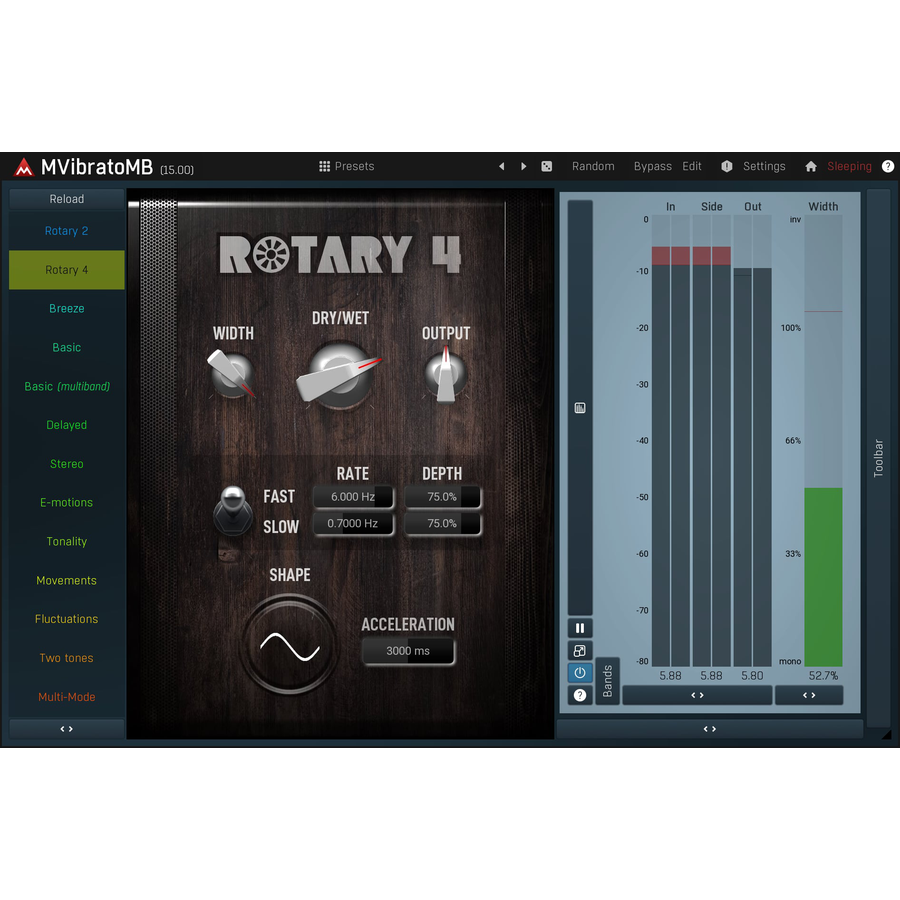
Task: Go to next preset arrow
Action: click(523, 166)
